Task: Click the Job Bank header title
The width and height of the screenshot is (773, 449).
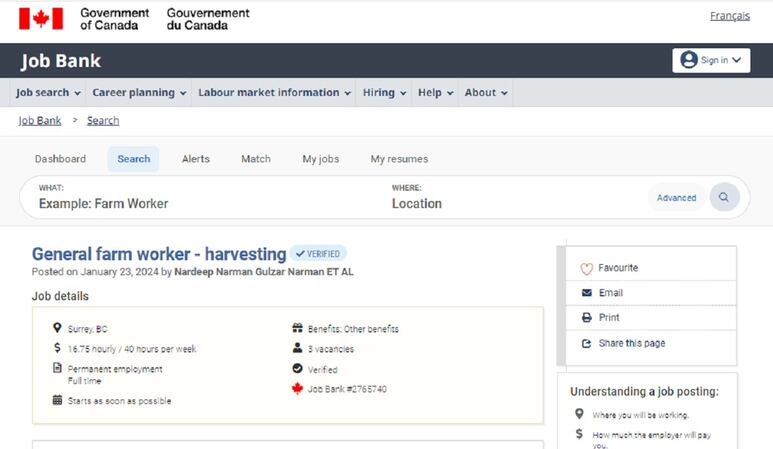Action: (x=61, y=61)
